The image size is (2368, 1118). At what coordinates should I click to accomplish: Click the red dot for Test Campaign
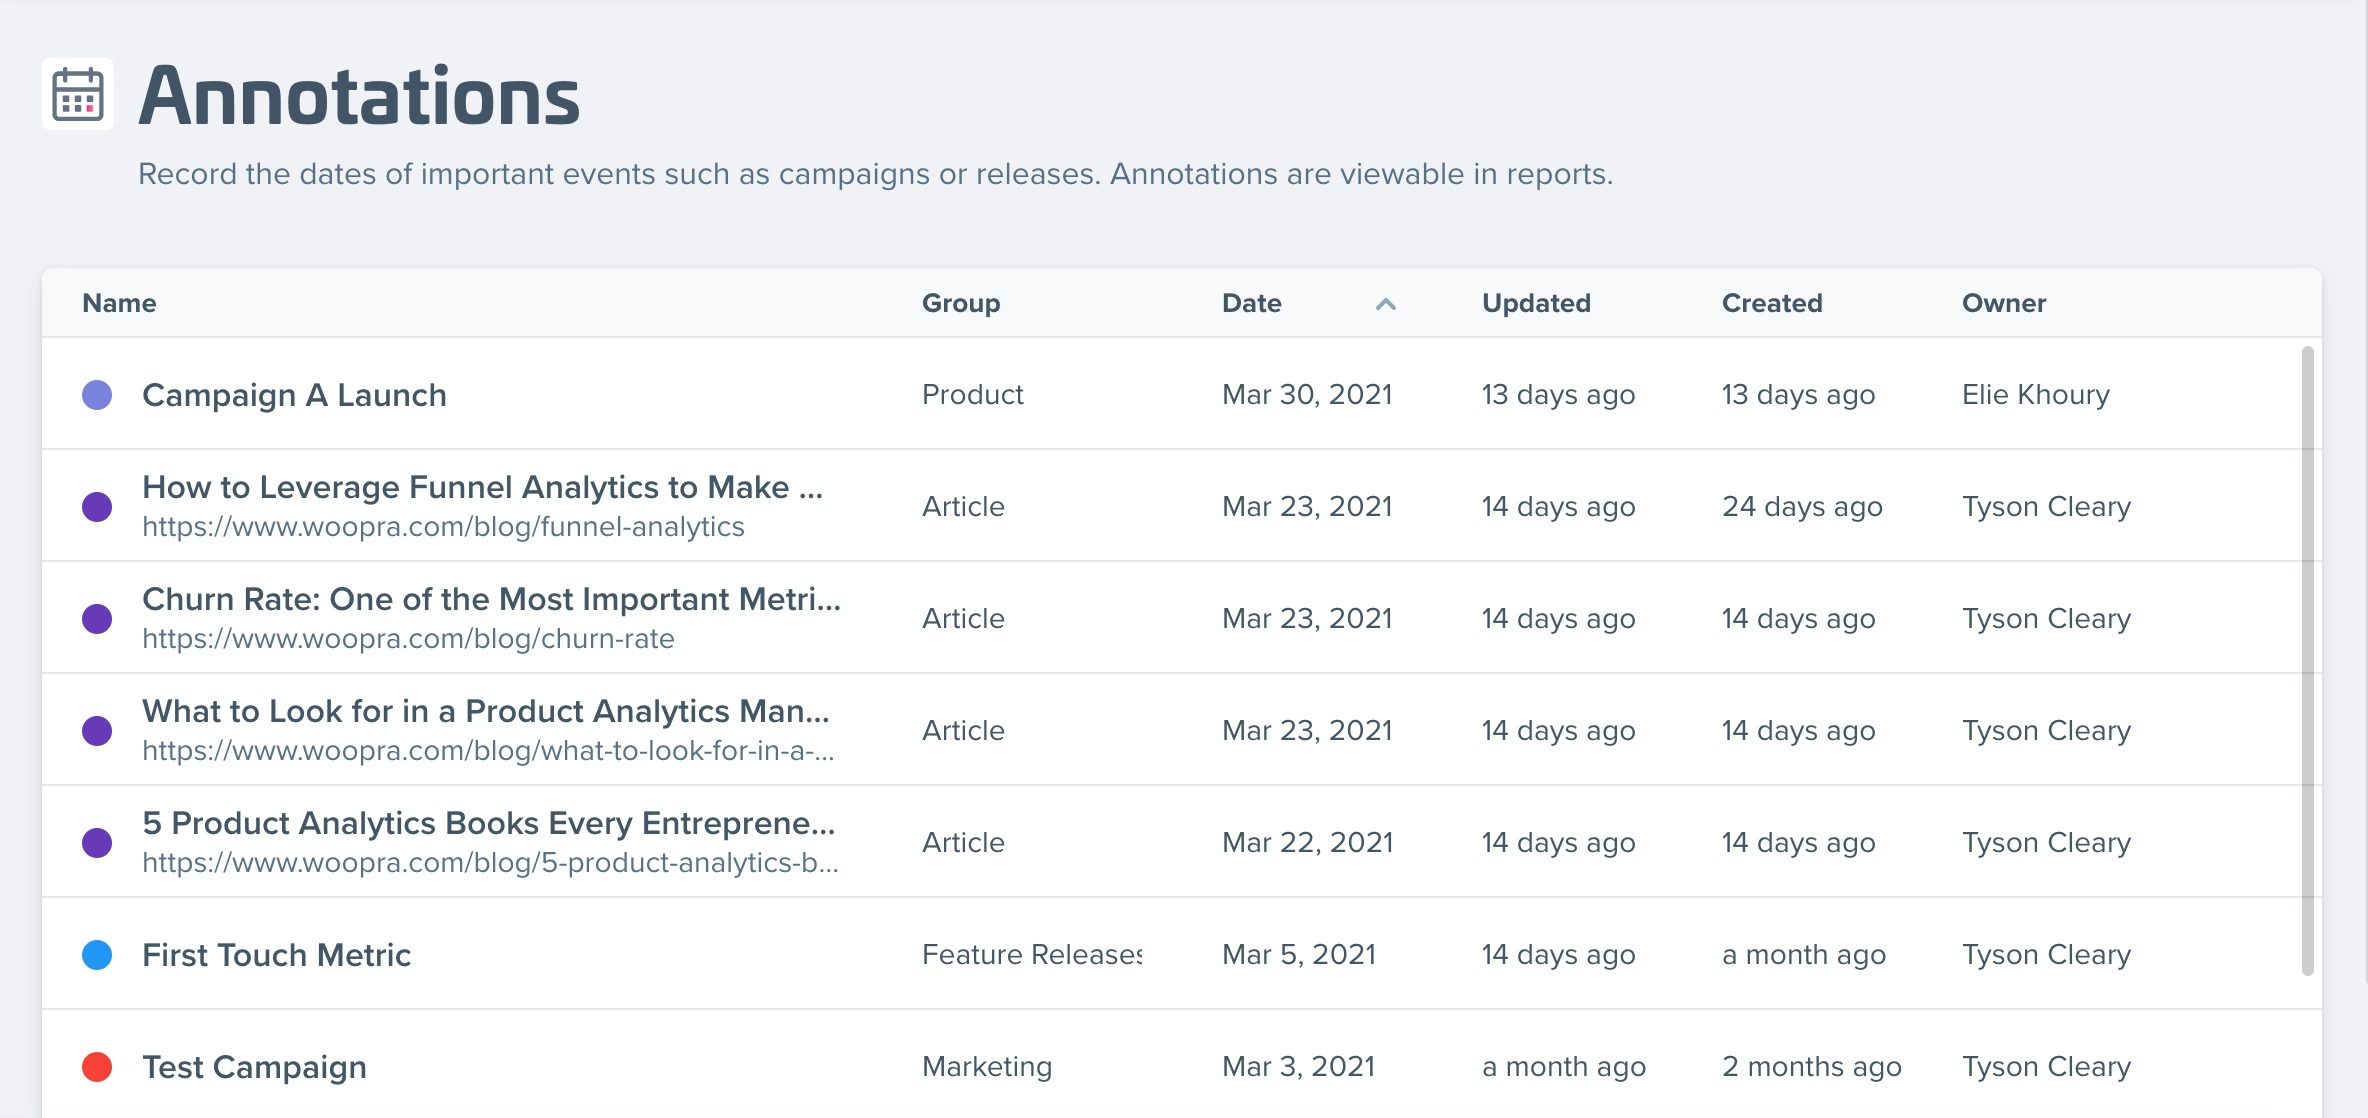pos(97,1067)
